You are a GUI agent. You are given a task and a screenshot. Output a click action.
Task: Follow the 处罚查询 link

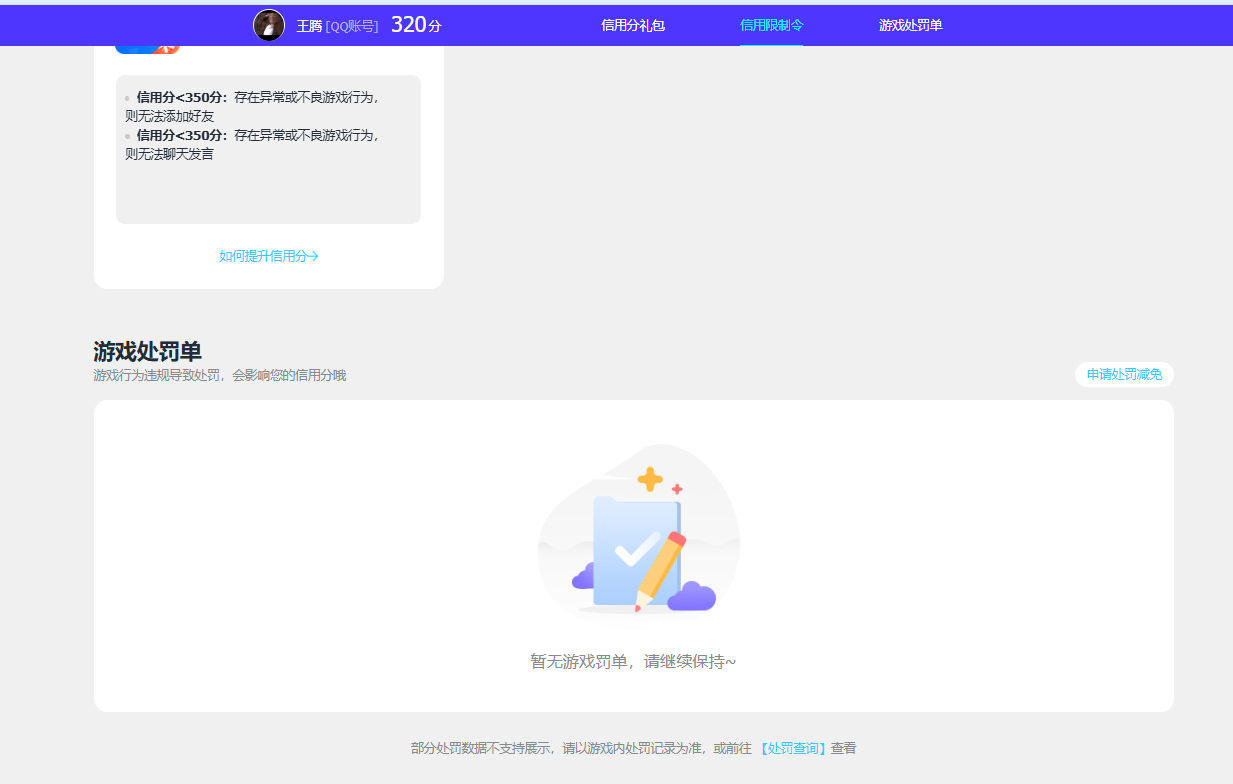(x=792, y=748)
